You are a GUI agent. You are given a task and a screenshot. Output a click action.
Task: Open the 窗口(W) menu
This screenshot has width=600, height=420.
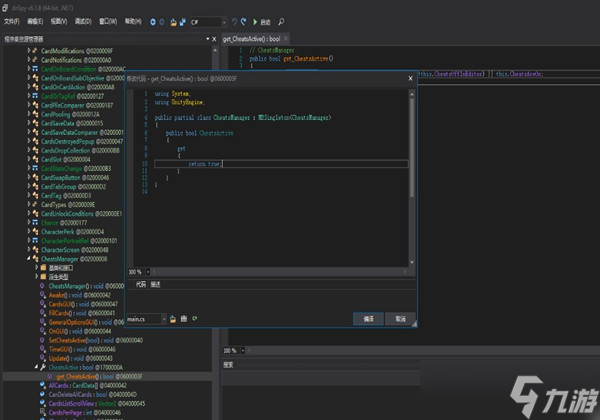[x=108, y=21]
